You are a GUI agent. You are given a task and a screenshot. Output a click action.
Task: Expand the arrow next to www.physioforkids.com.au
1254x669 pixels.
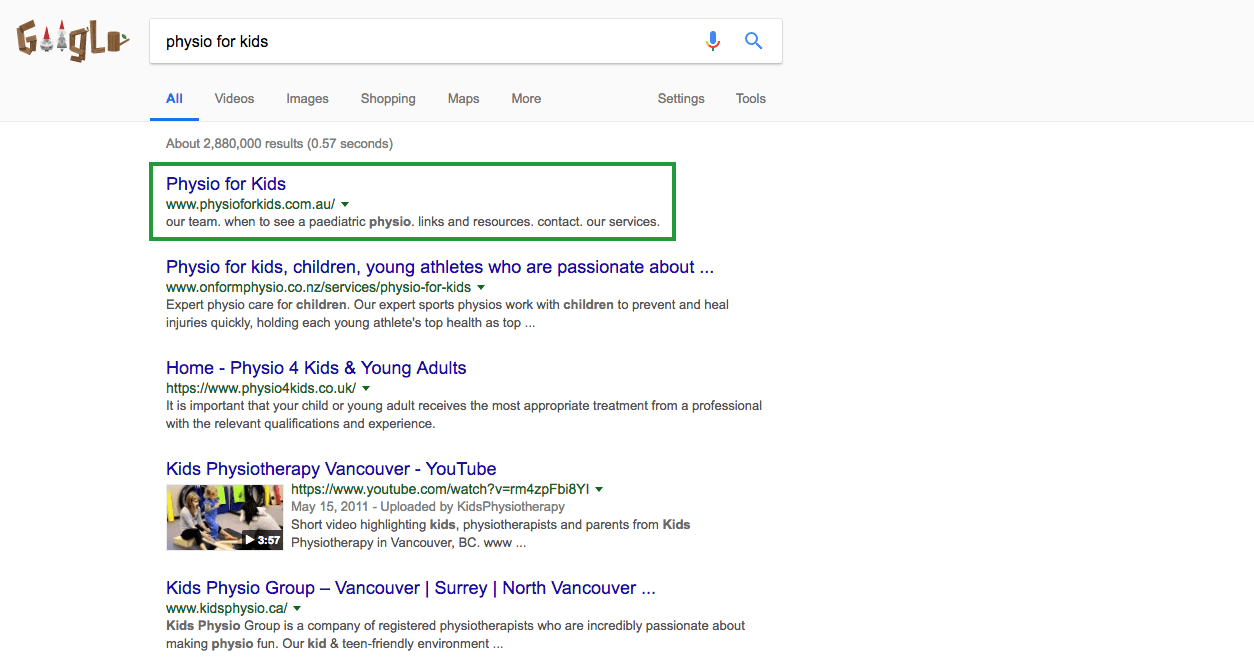(345, 204)
